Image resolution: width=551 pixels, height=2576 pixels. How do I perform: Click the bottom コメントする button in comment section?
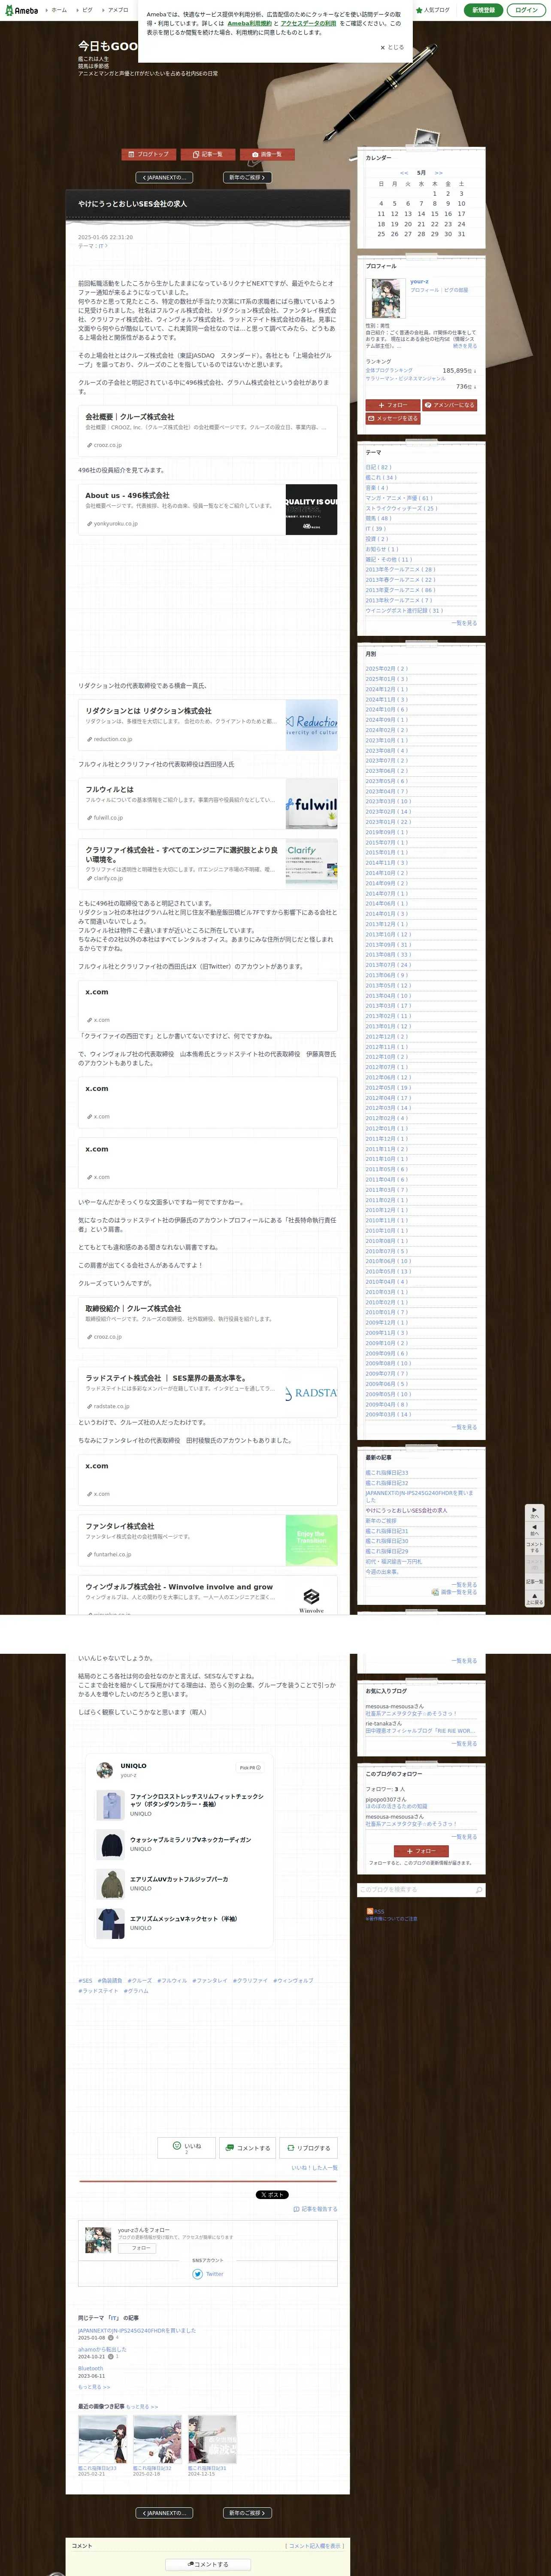[208, 2564]
